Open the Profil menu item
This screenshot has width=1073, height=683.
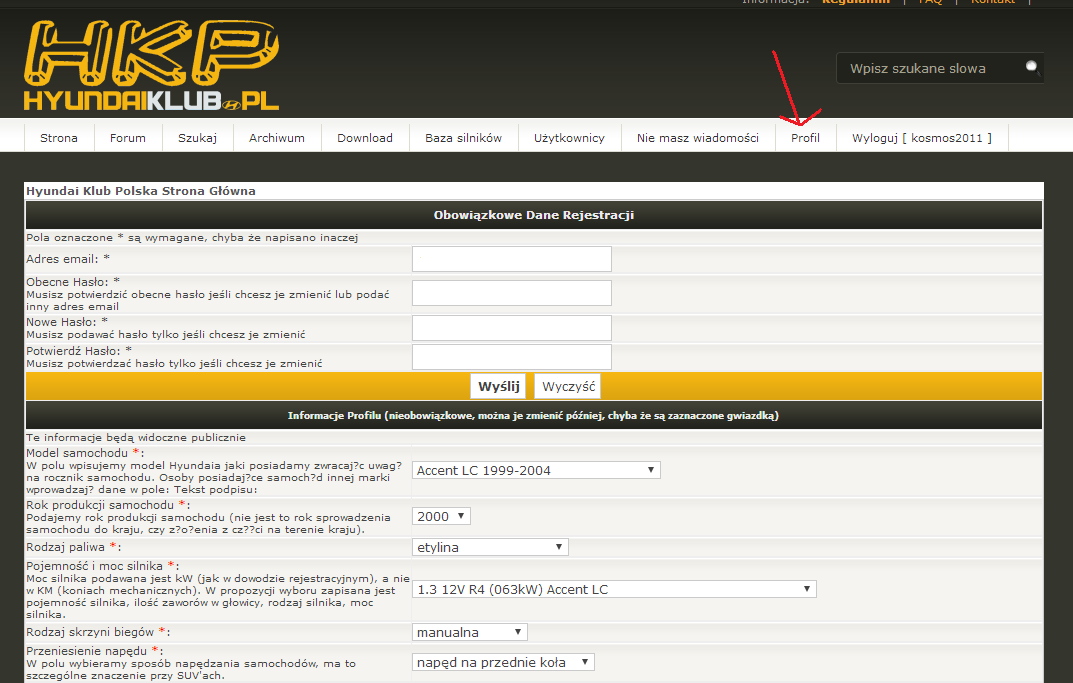coord(805,138)
